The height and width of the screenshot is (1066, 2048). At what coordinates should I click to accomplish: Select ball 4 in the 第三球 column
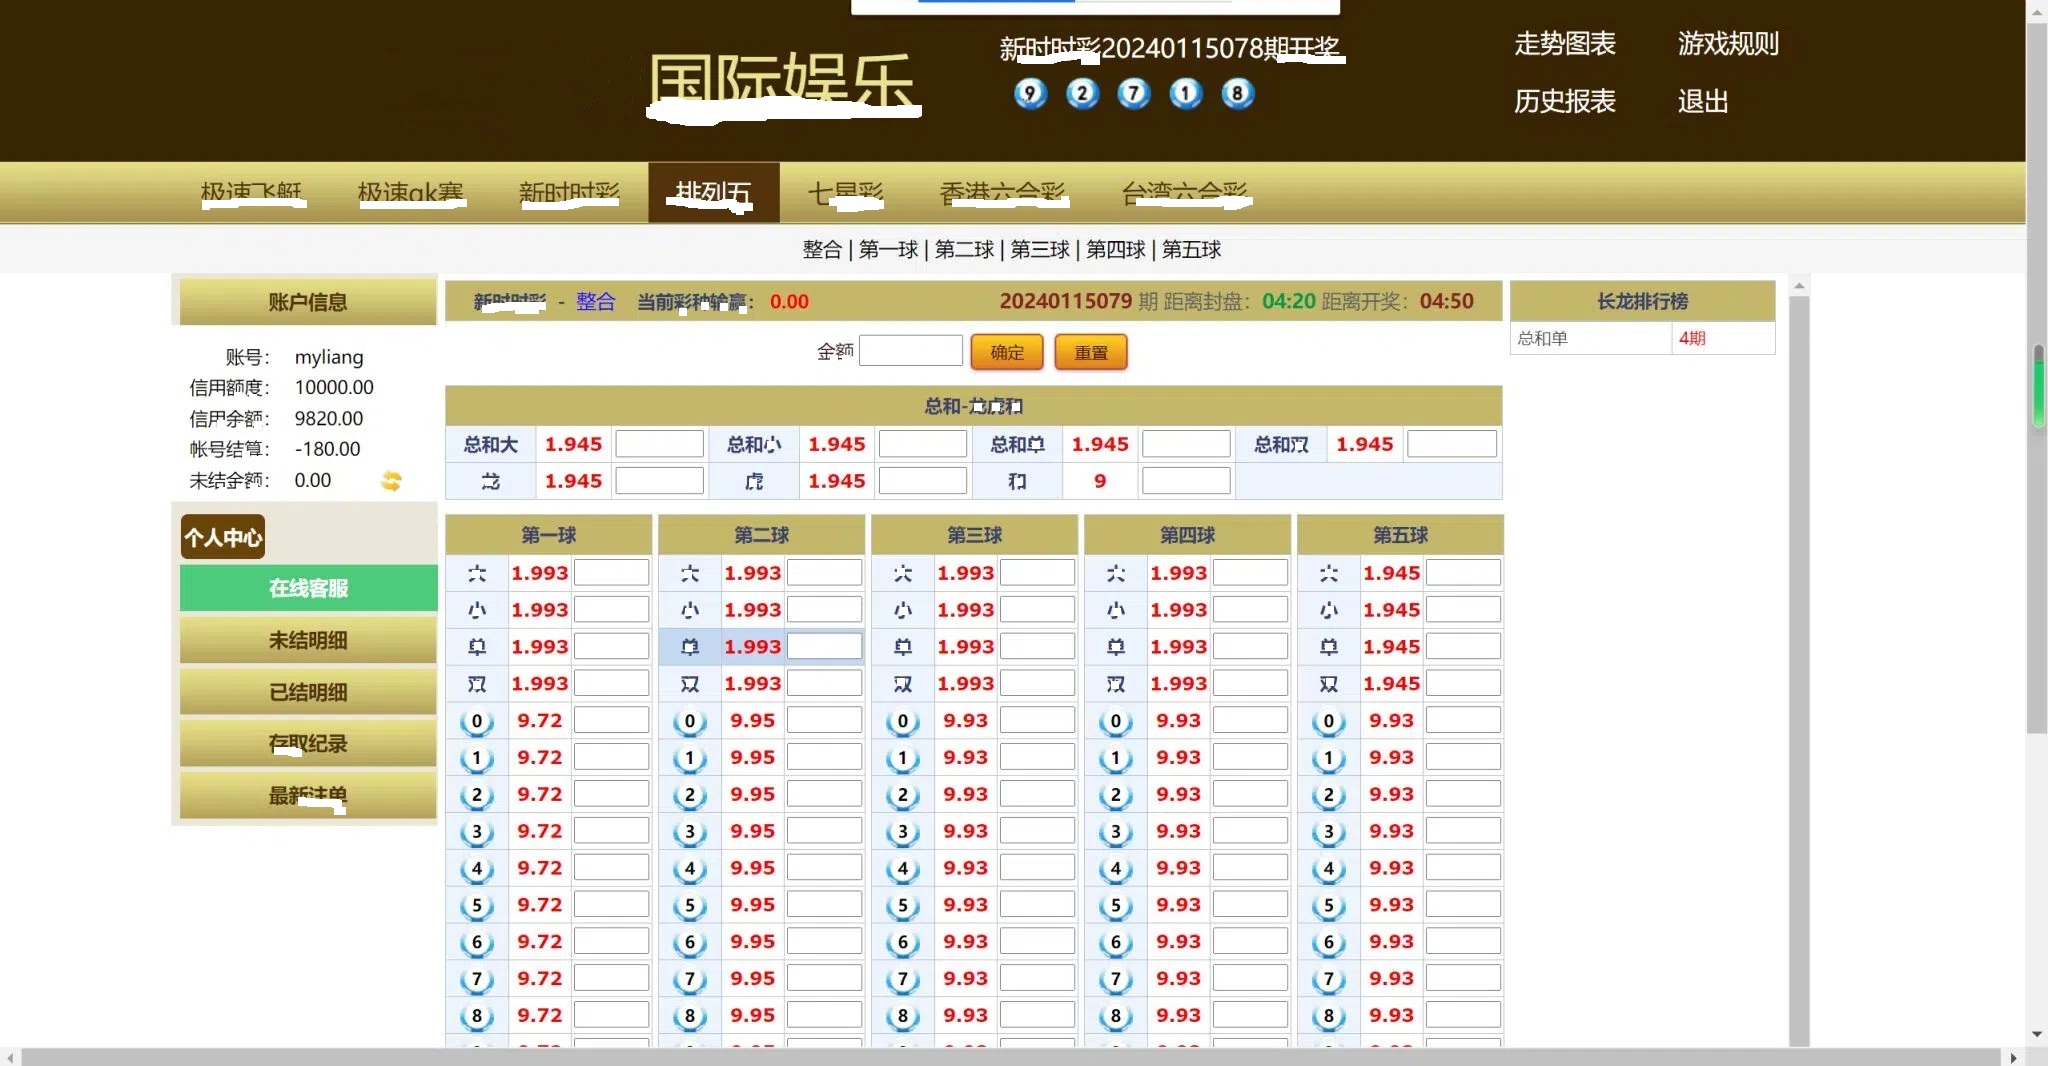(x=903, y=869)
